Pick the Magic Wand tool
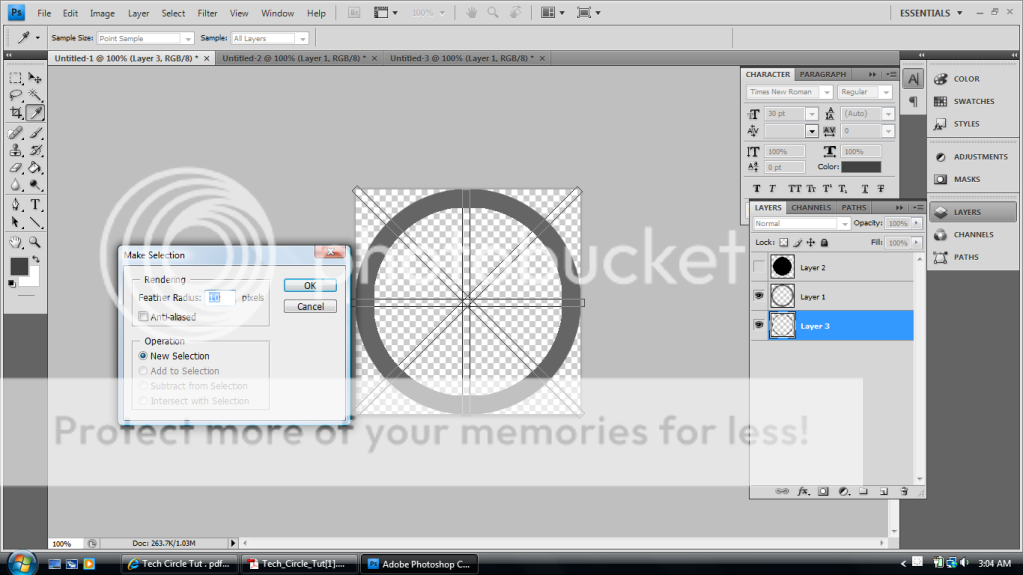 (x=35, y=95)
